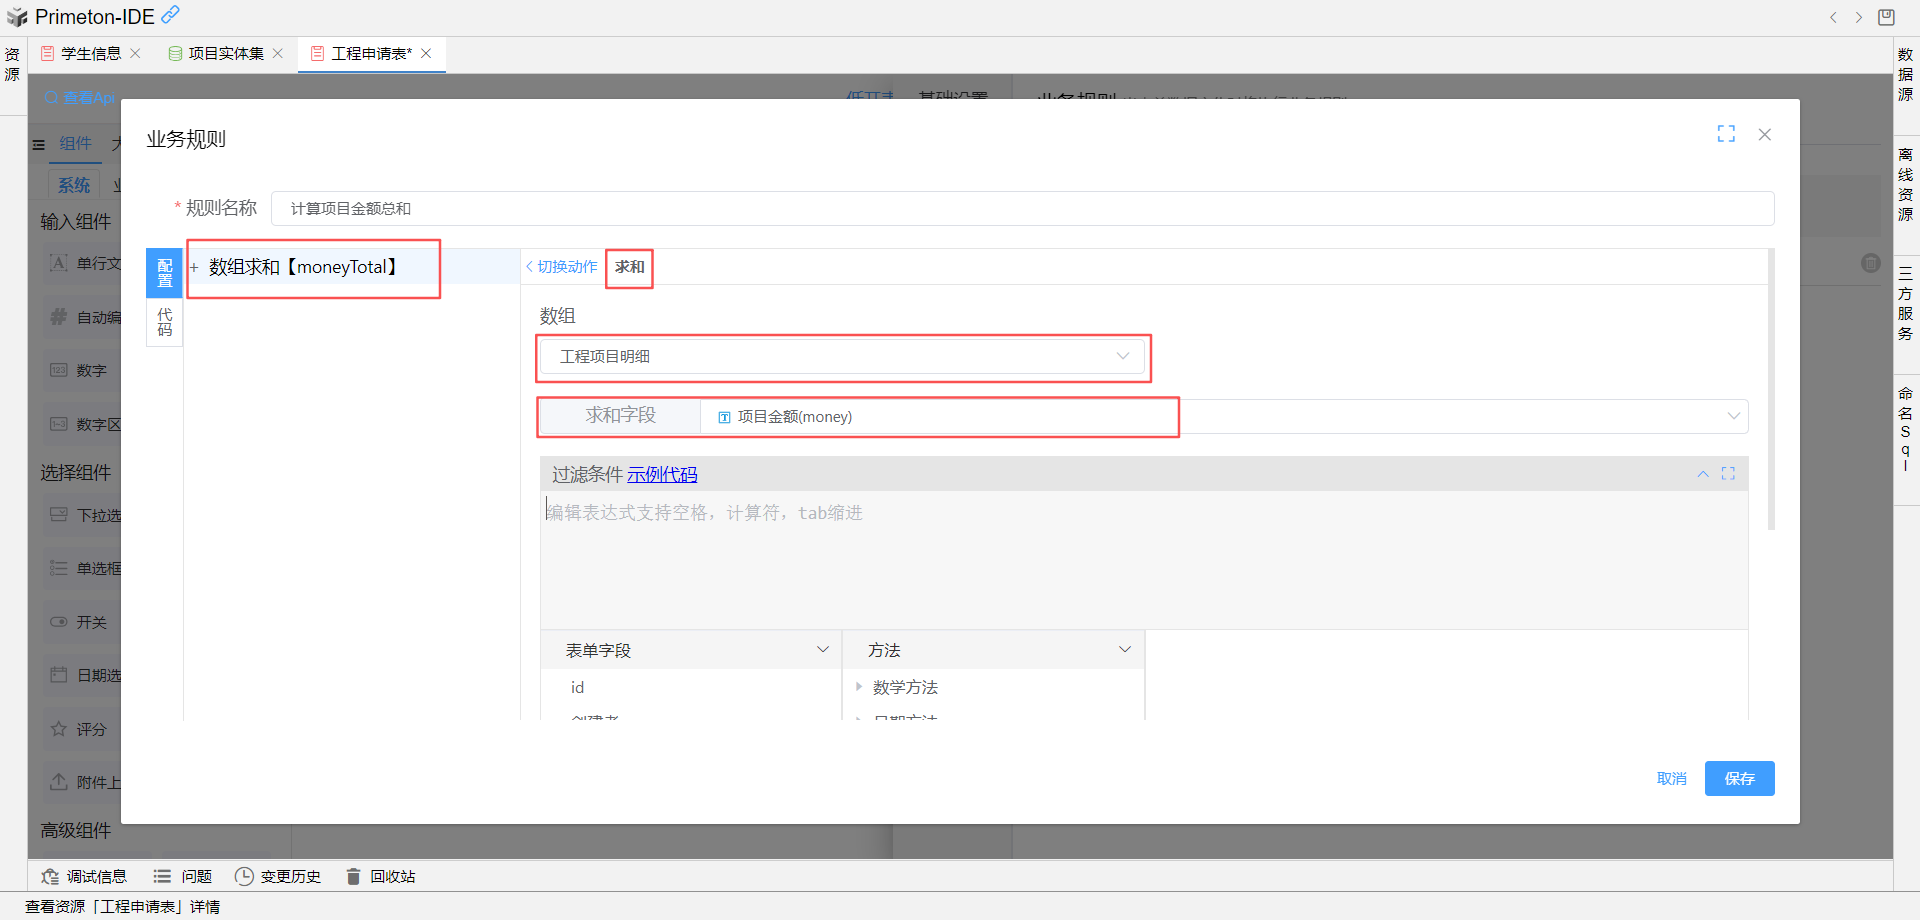Open the change history panel
Viewport: 1920px width, 920px height.
click(278, 876)
